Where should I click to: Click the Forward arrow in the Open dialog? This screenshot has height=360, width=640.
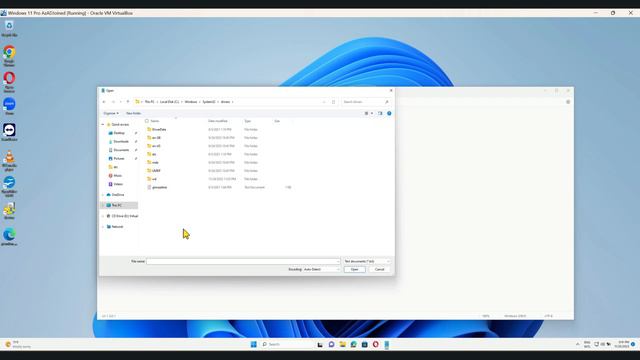pos(113,102)
